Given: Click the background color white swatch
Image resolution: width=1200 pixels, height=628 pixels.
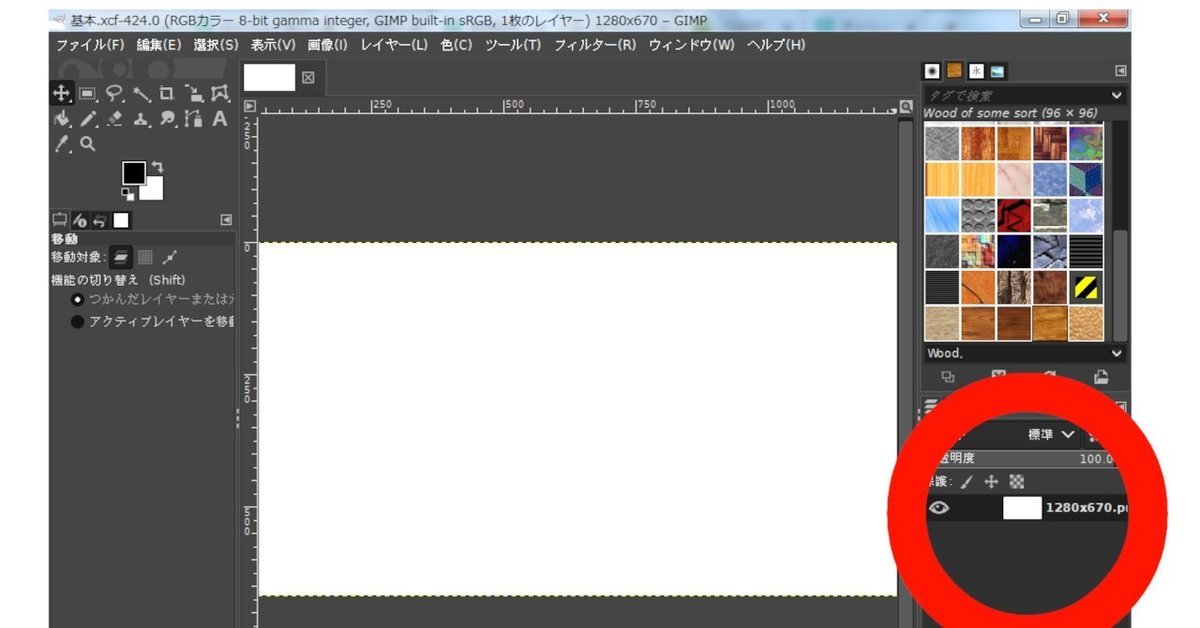Looking at the screenshot, I should point(152,189).
